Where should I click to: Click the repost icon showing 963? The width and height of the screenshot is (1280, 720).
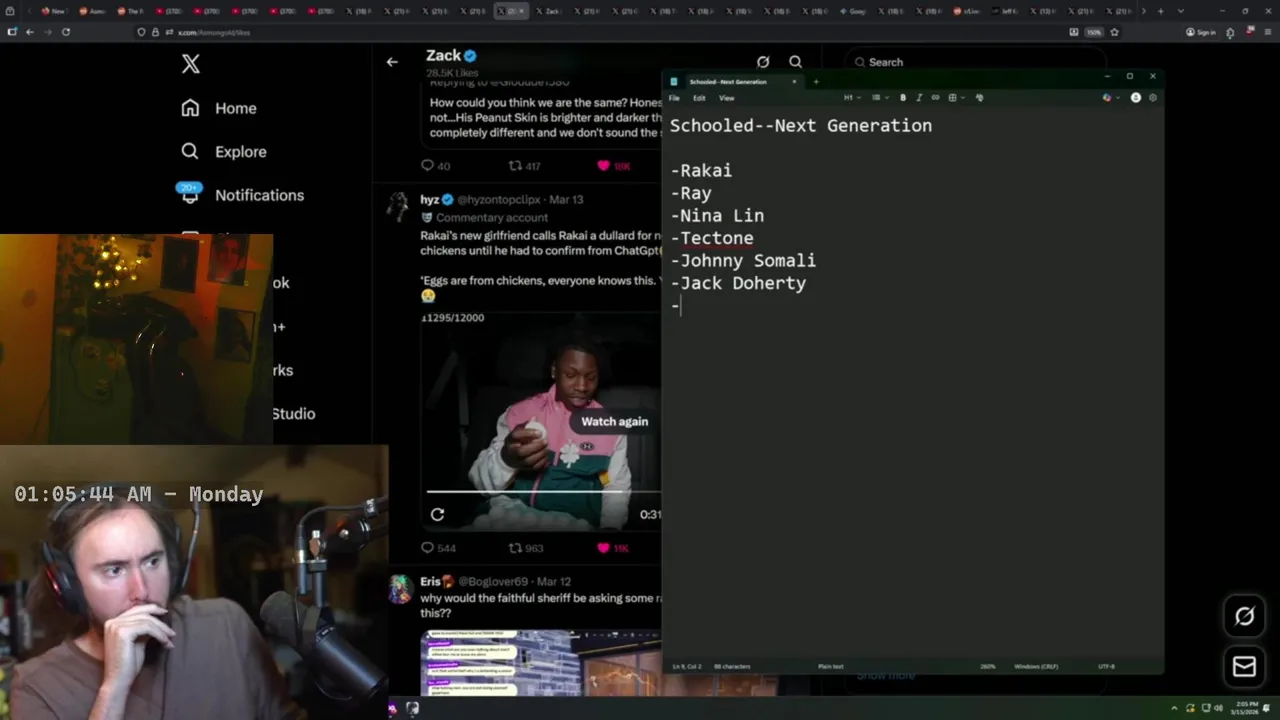(x=515, y=548)
